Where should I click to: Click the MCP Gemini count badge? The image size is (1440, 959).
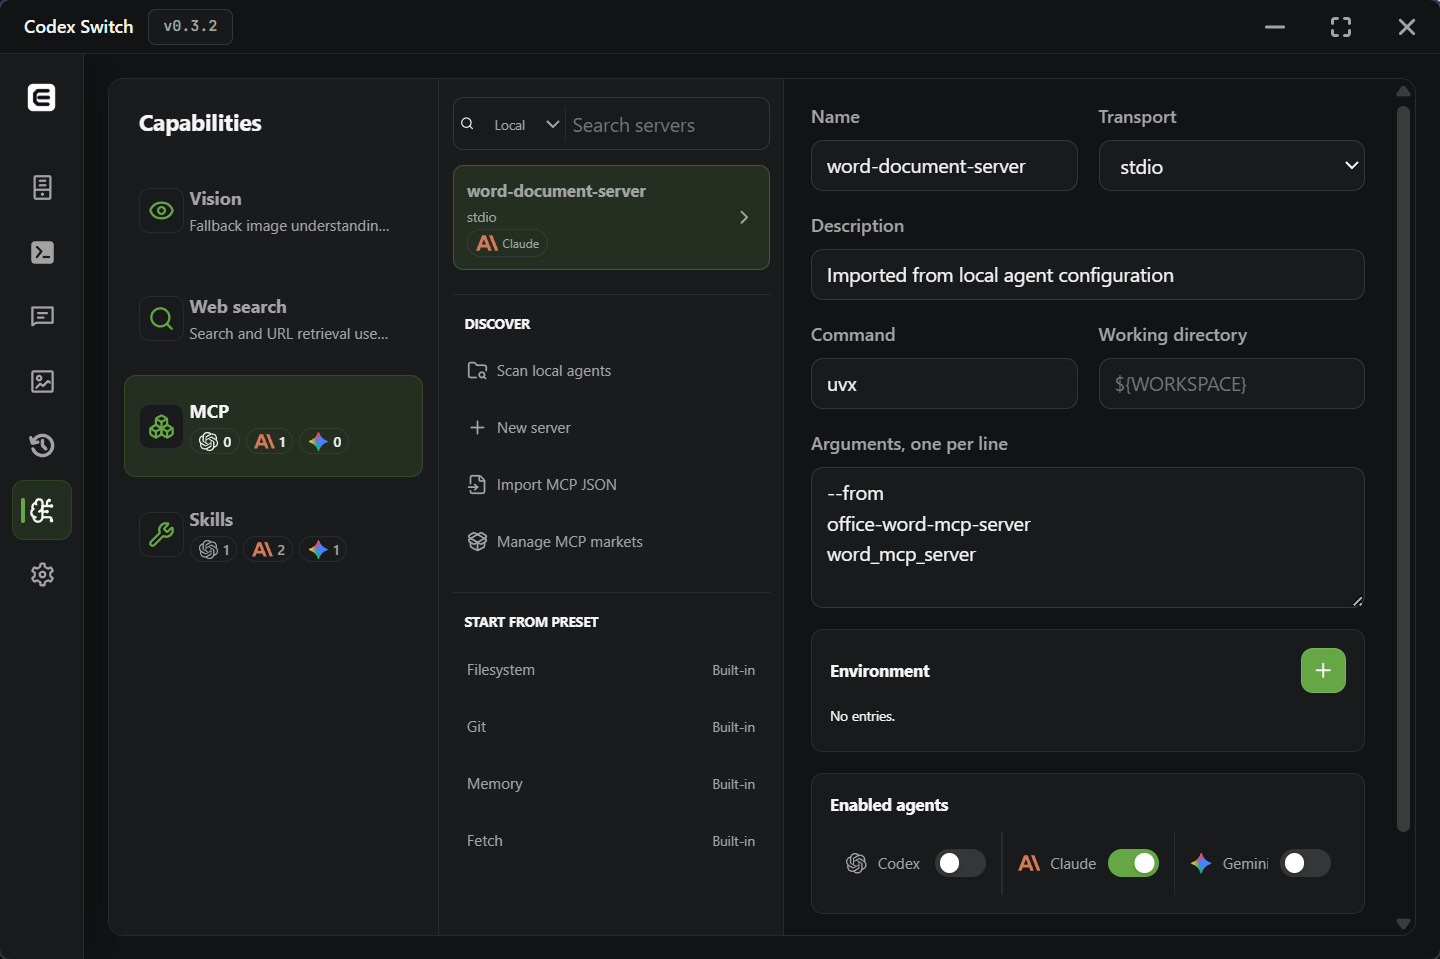(x=323, y=442)
